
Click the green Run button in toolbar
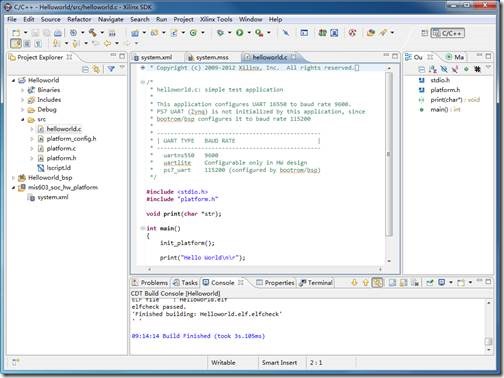click(x=240, y=33)
